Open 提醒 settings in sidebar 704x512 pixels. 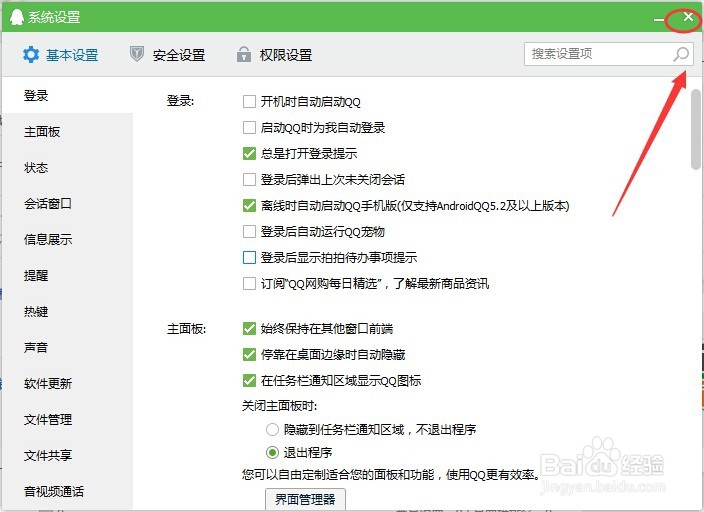(68, 275)
